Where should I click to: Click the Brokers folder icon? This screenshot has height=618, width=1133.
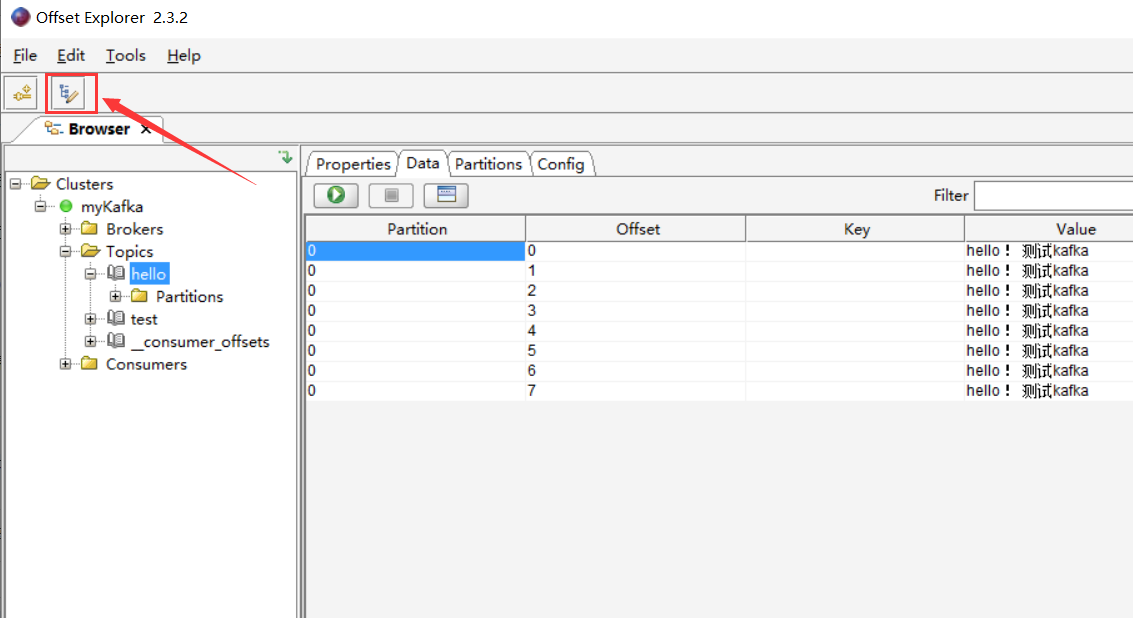click(x=89, y=228)
